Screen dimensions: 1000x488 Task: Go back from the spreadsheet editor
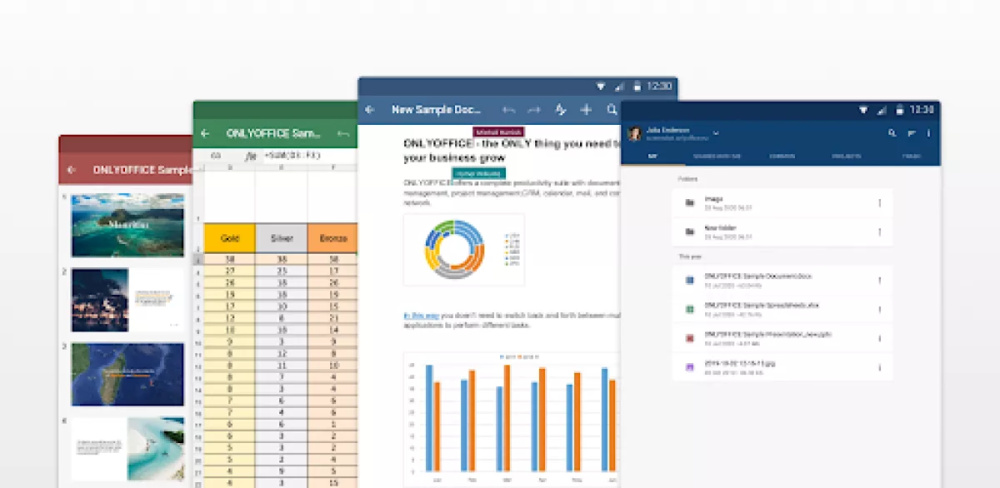pos(205,133)
